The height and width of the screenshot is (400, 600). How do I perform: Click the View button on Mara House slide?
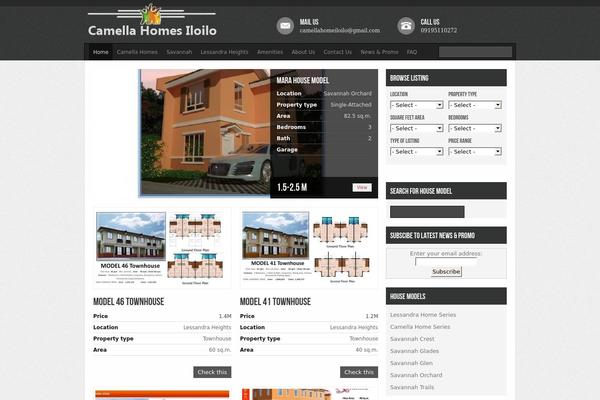coord(362,188)
